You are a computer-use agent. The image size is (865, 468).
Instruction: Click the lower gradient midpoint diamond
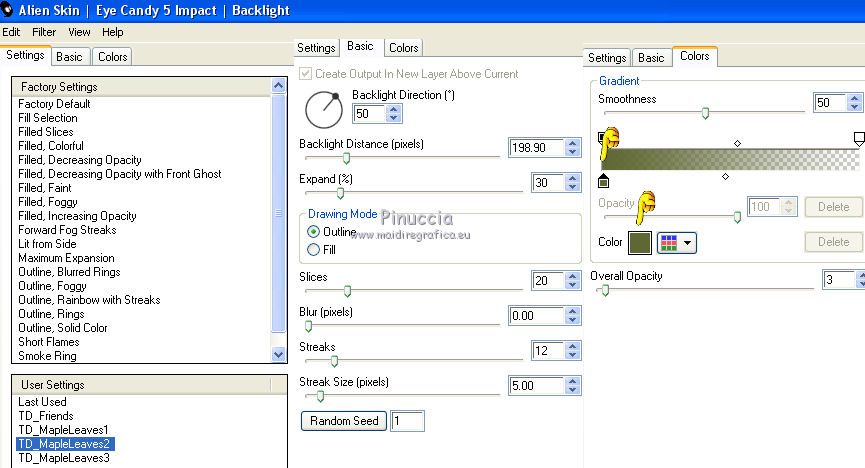725,177
